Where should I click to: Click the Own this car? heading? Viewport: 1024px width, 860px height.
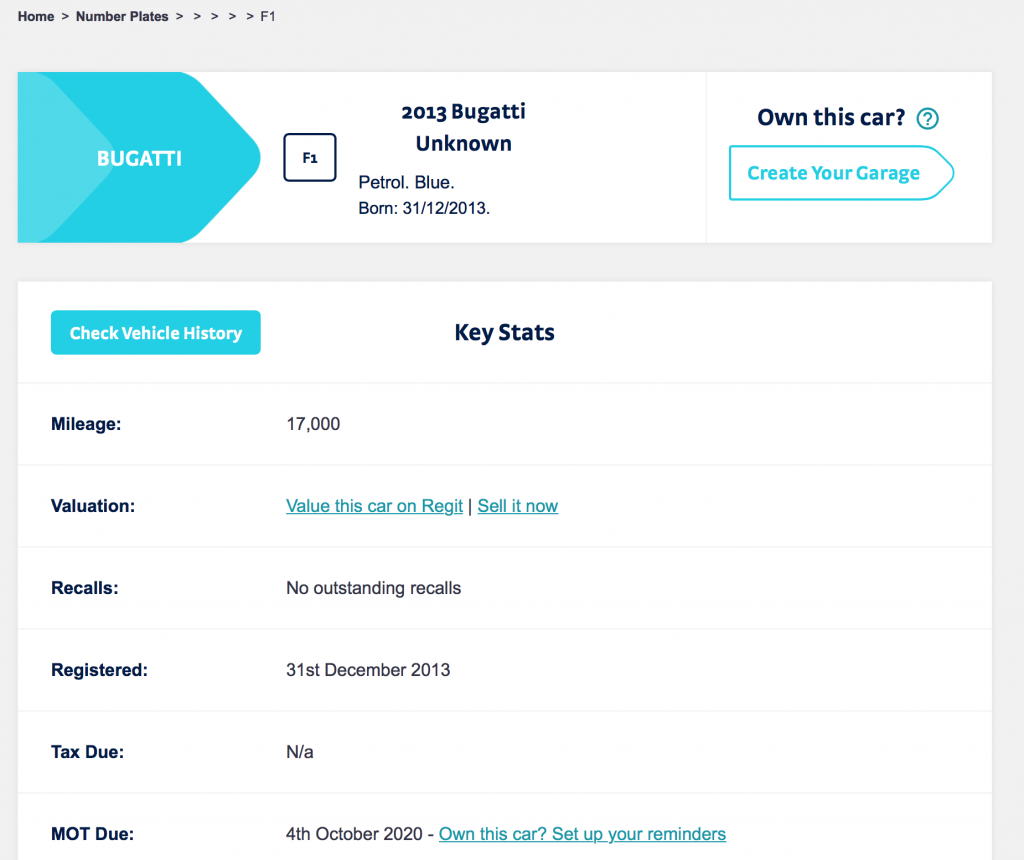point(831,118)
